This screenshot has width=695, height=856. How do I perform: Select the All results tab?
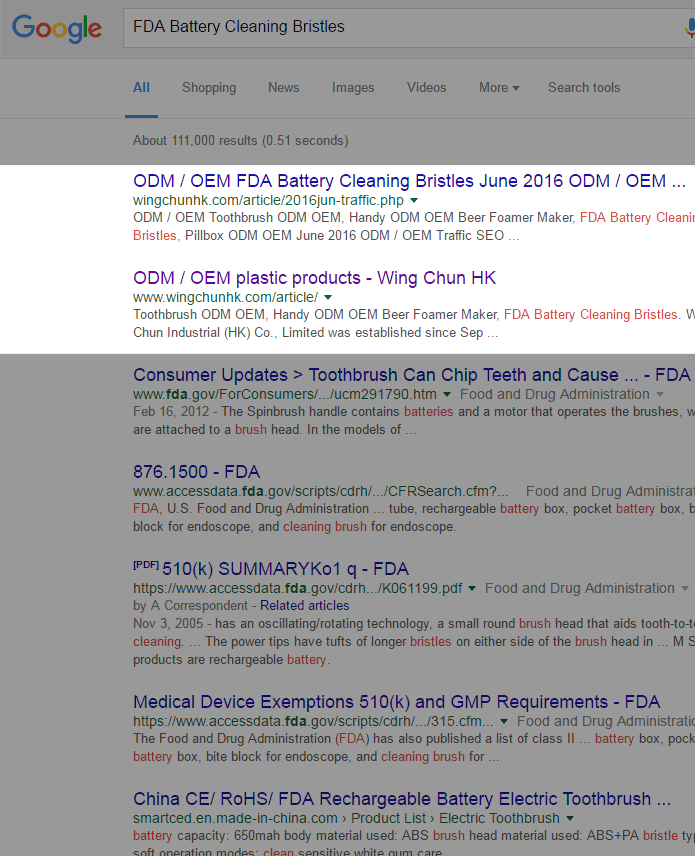pos(141,87)
